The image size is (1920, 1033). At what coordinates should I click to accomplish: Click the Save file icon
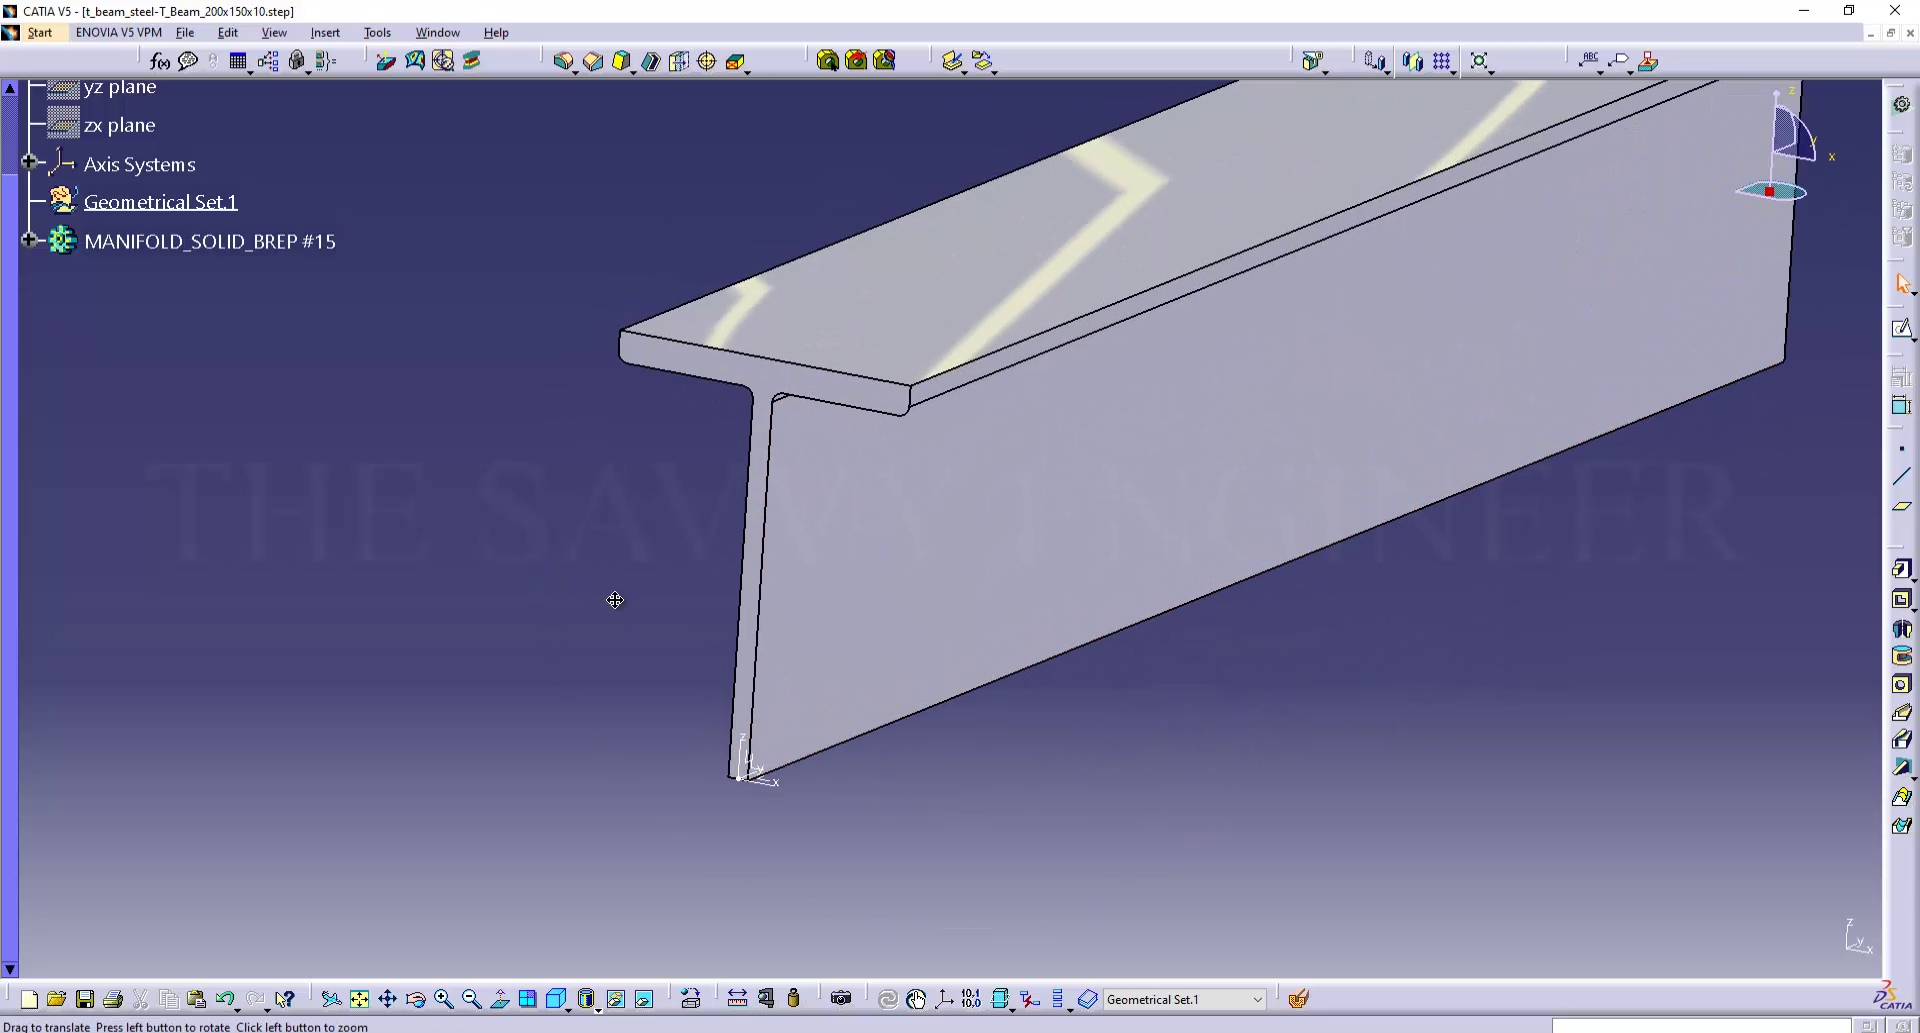click(85, 999)
